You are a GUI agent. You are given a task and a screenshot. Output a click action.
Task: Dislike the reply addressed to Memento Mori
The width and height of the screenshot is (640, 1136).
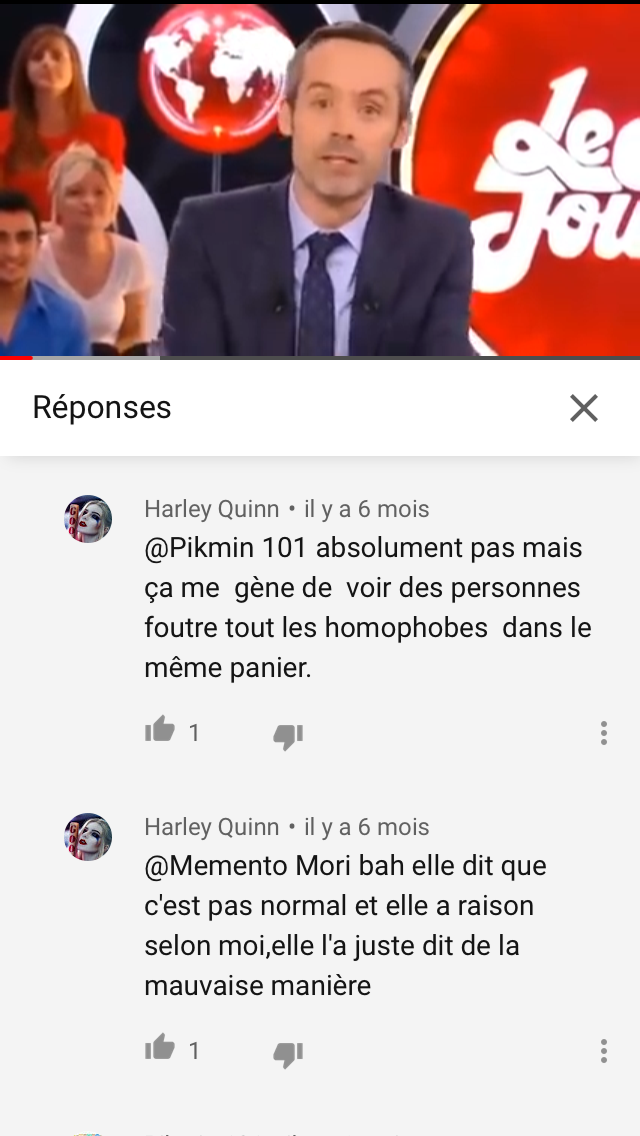click(288, 1053)
